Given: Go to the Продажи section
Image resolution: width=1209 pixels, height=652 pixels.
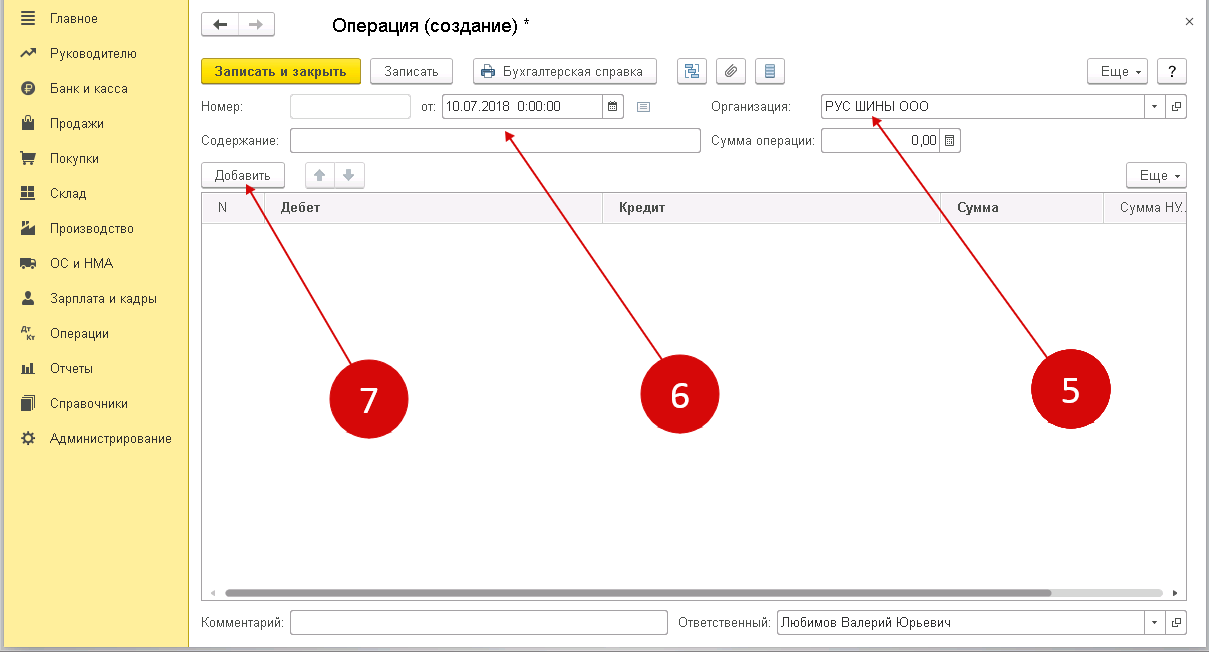Looking at the screenshot, I should click(x=77, y=123).
